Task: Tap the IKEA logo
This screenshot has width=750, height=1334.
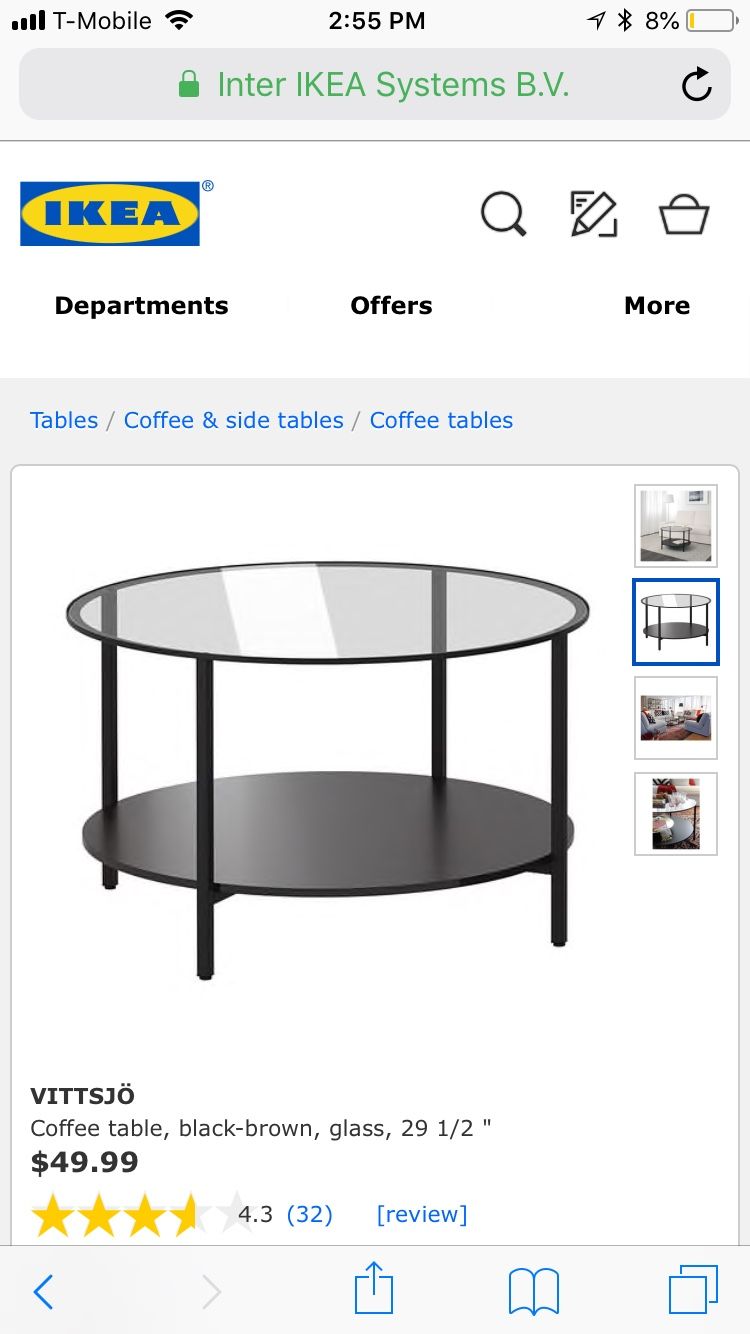Action: [110, 213]
